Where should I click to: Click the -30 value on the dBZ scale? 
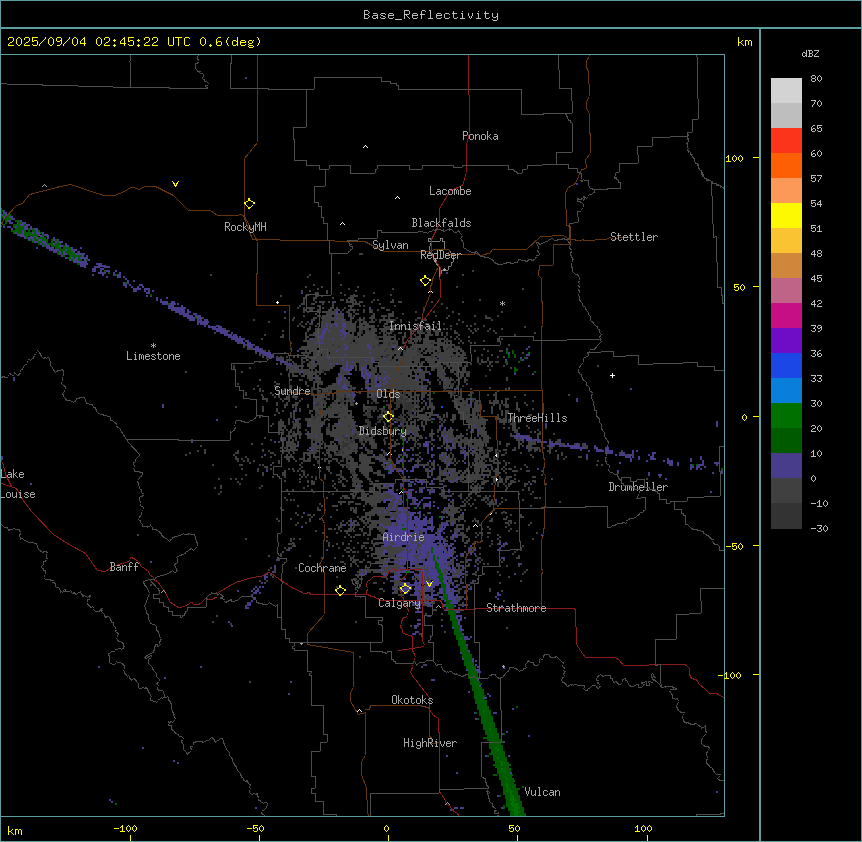(819, 528)
